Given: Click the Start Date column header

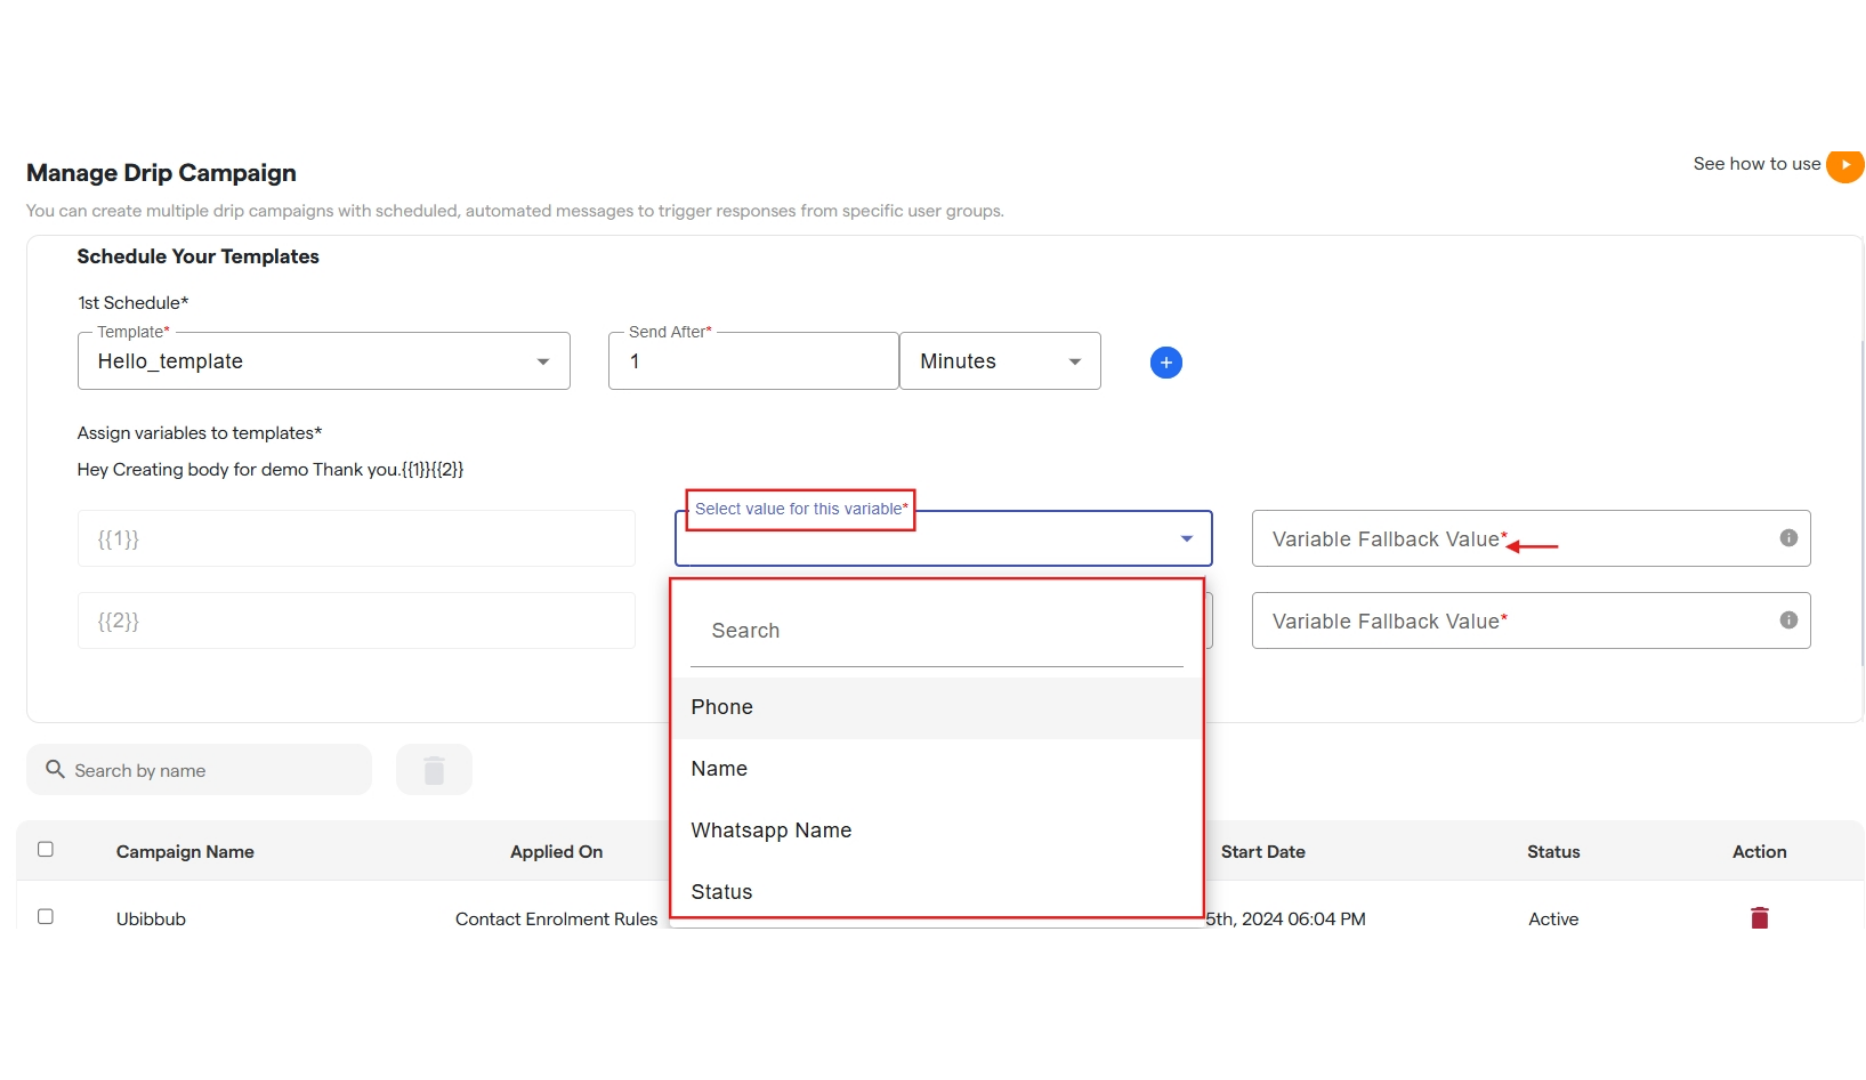Looking at the screenshot, I should click(1263, 852).
